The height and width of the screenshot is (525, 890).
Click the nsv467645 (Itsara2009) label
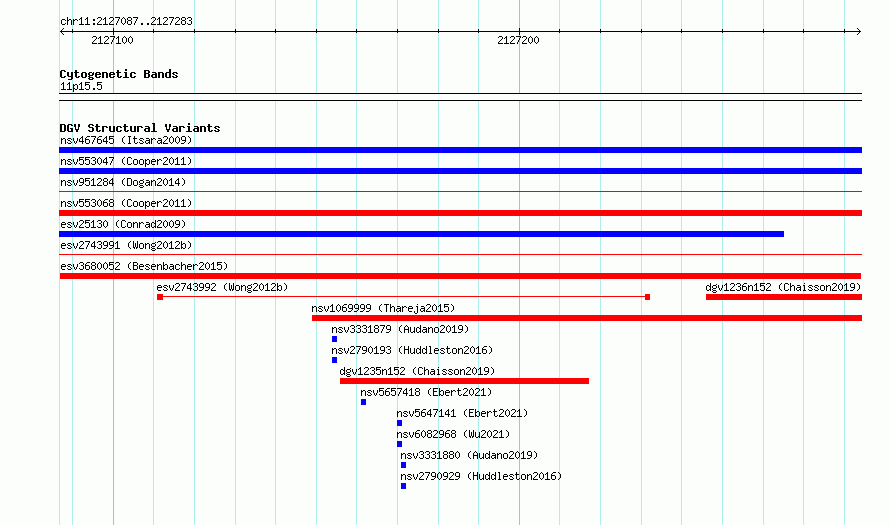[x=126, y=140]
